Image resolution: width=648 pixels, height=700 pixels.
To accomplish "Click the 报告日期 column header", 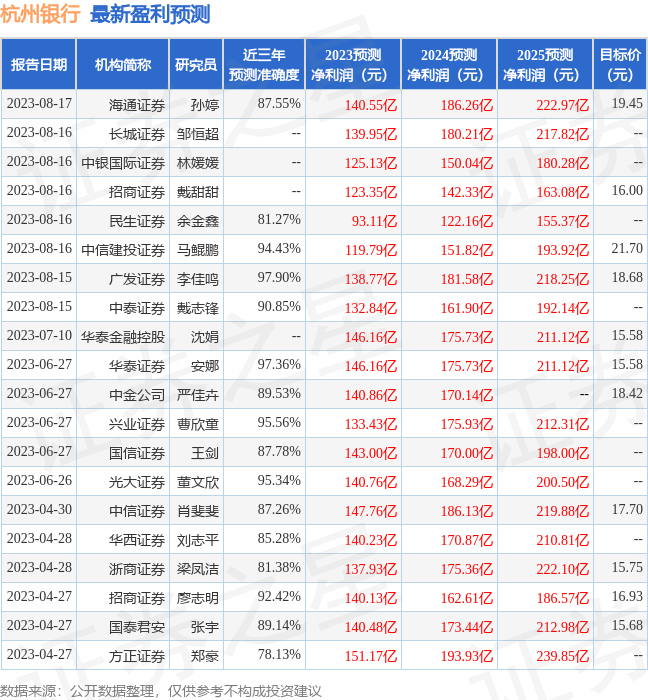I will [x=39, y=65].
